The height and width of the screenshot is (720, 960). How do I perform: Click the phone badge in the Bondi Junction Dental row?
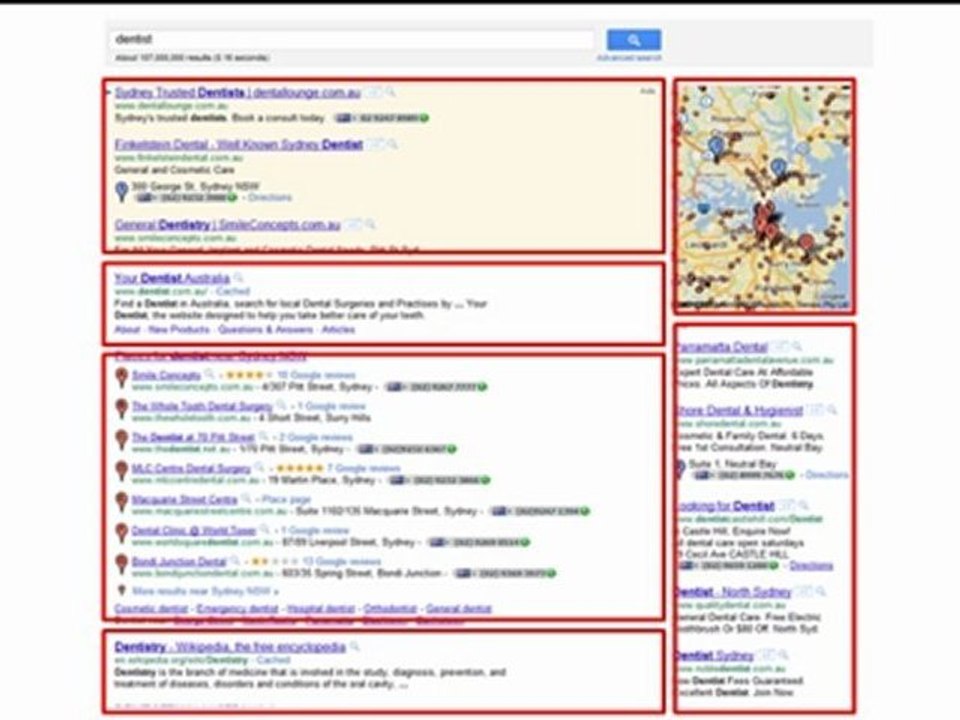(x=505, y=574)
